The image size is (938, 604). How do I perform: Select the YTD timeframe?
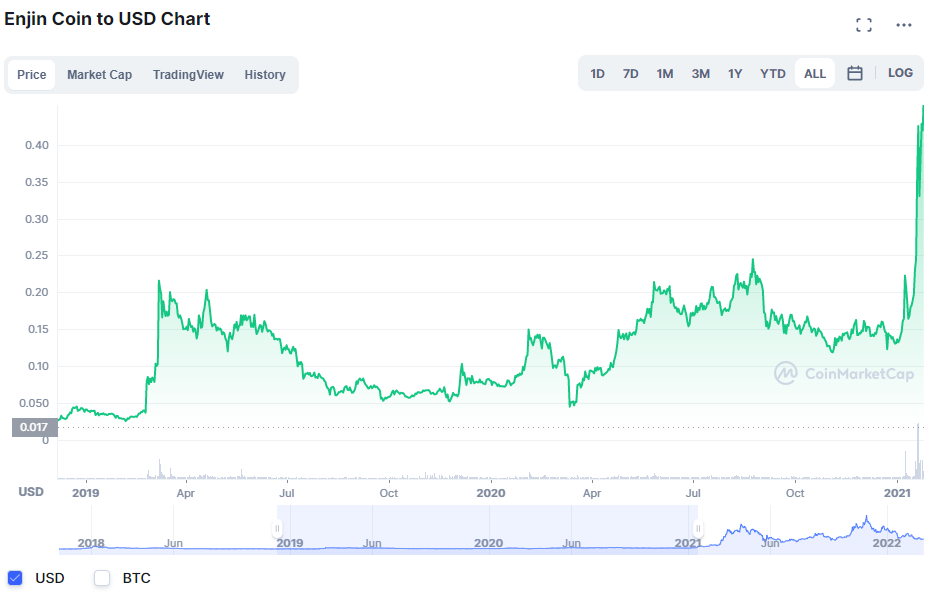click(772, 73)
